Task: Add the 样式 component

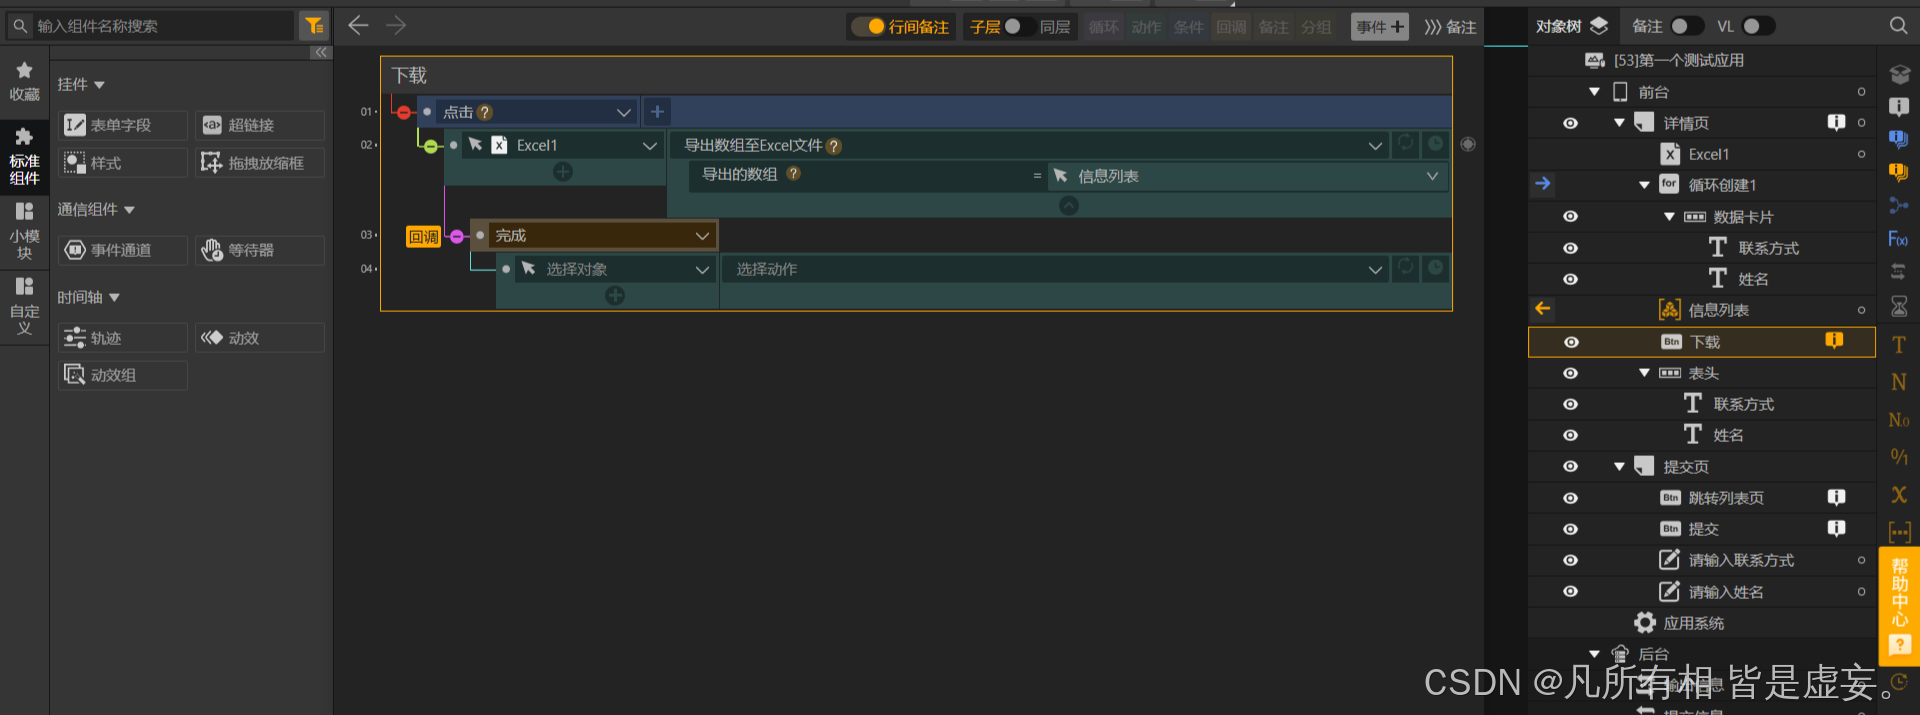Action: 122,163
